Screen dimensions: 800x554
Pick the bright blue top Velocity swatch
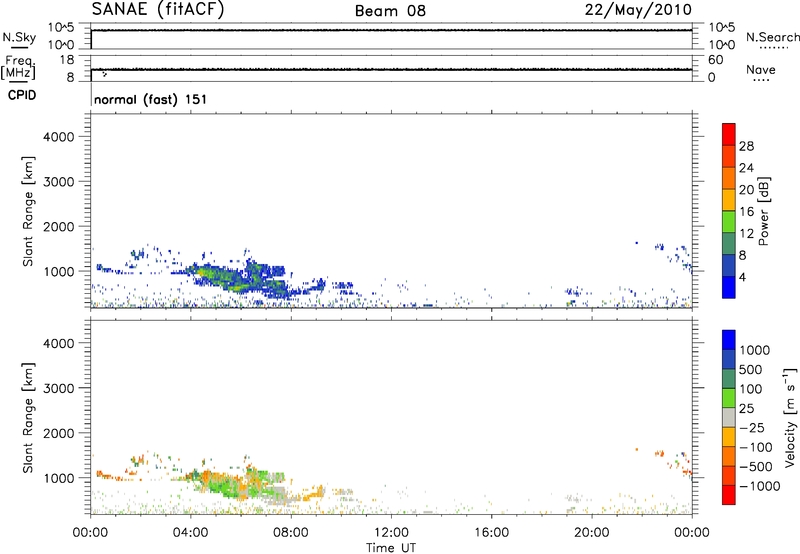729,340
